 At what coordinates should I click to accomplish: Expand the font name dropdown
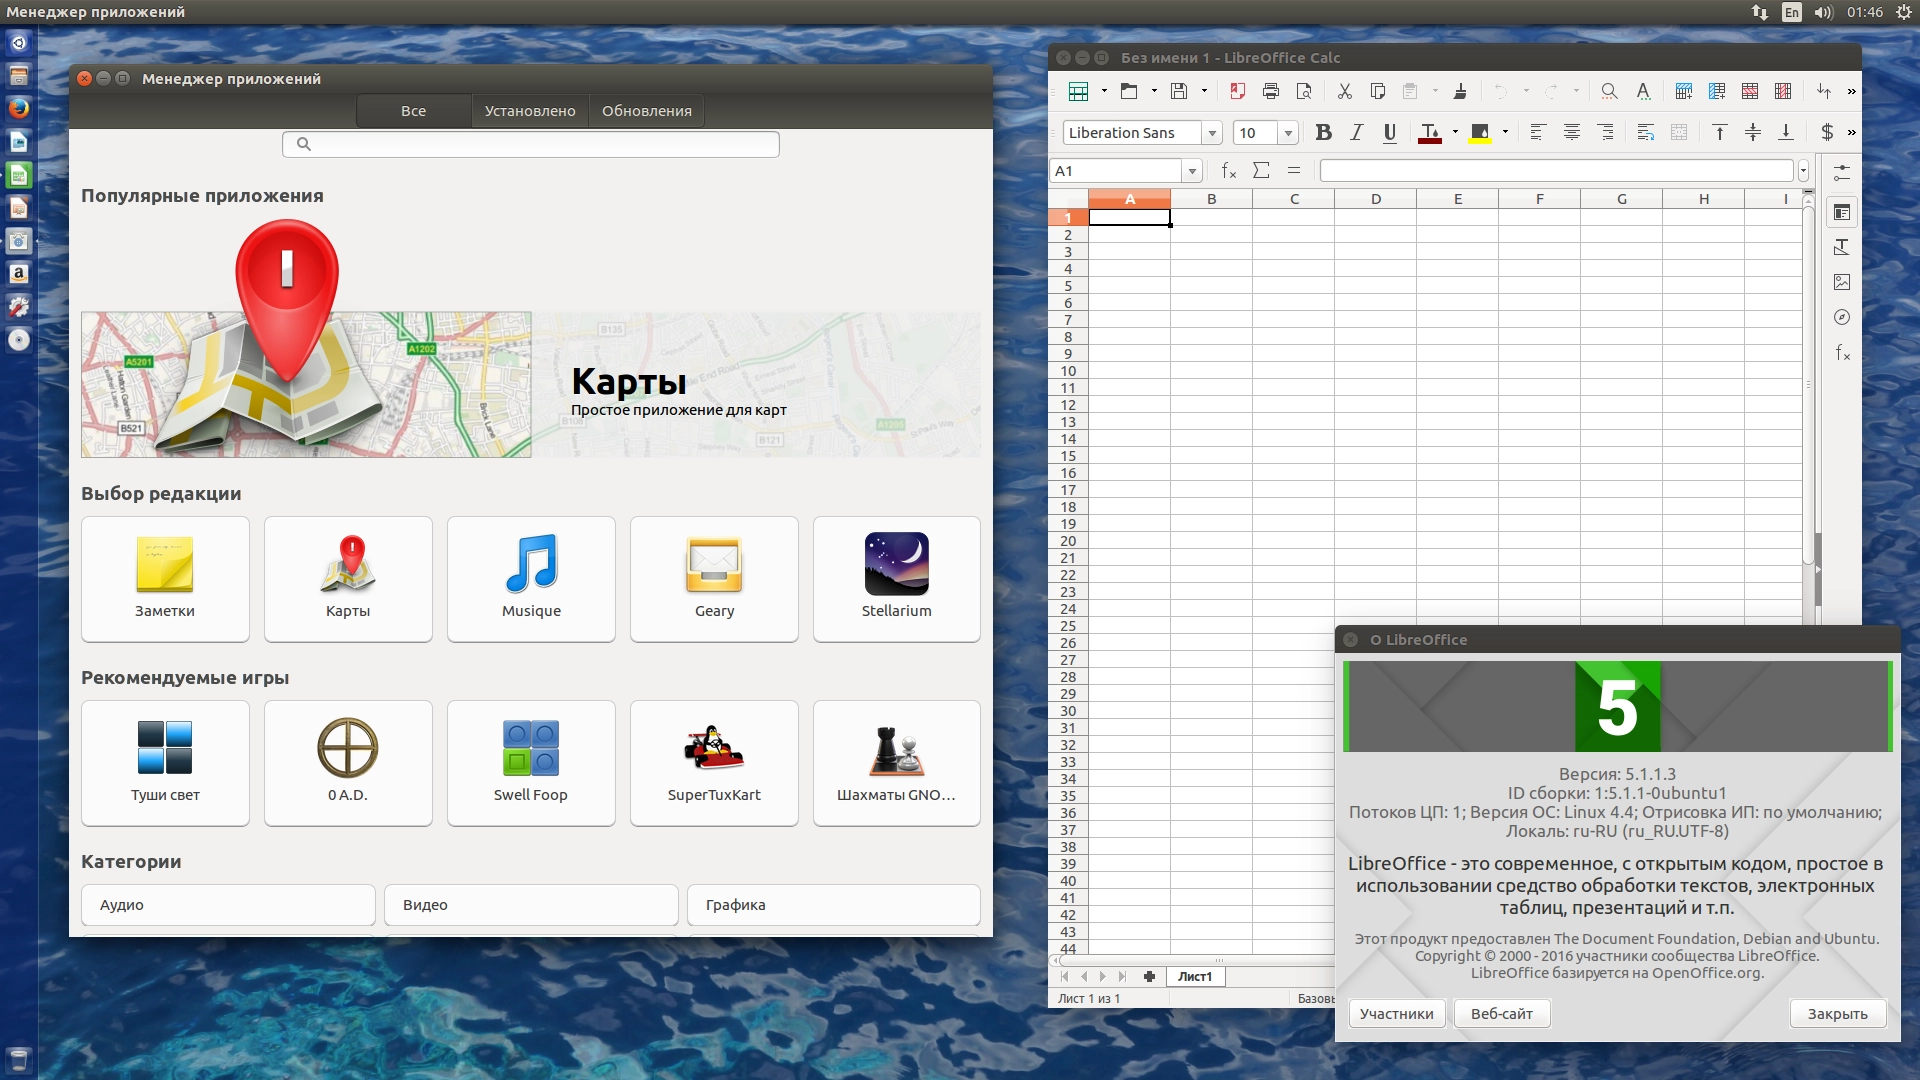tap(1212, 133)
